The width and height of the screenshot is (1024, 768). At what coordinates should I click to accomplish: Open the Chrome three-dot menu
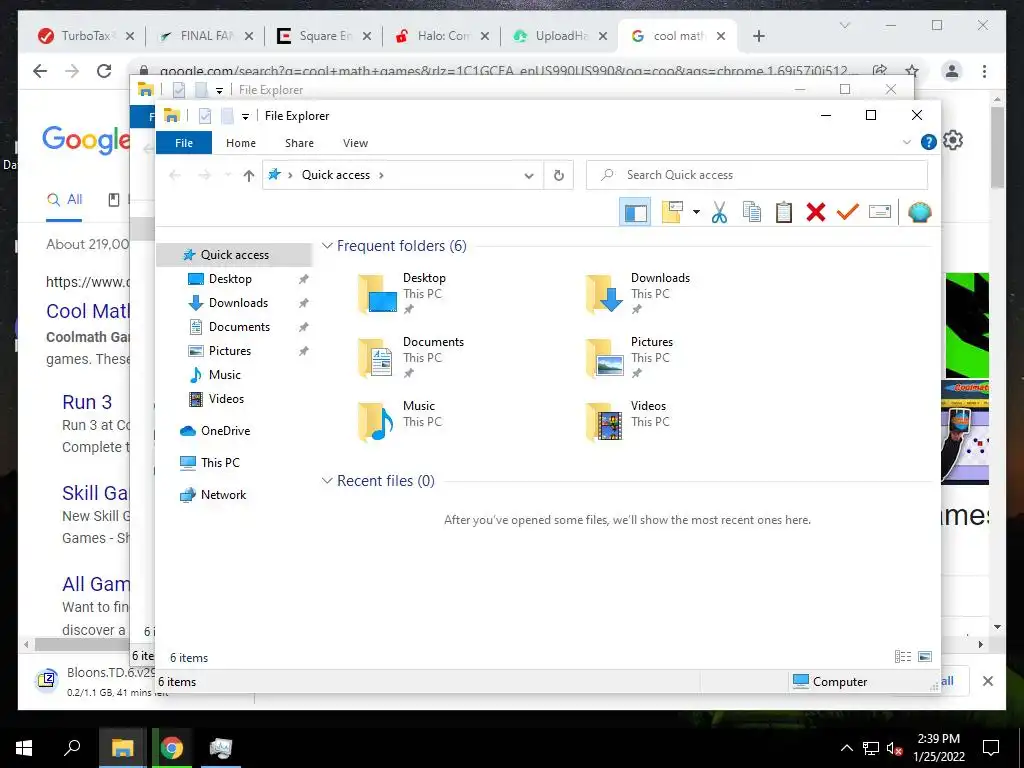click(x=984, y=71)
